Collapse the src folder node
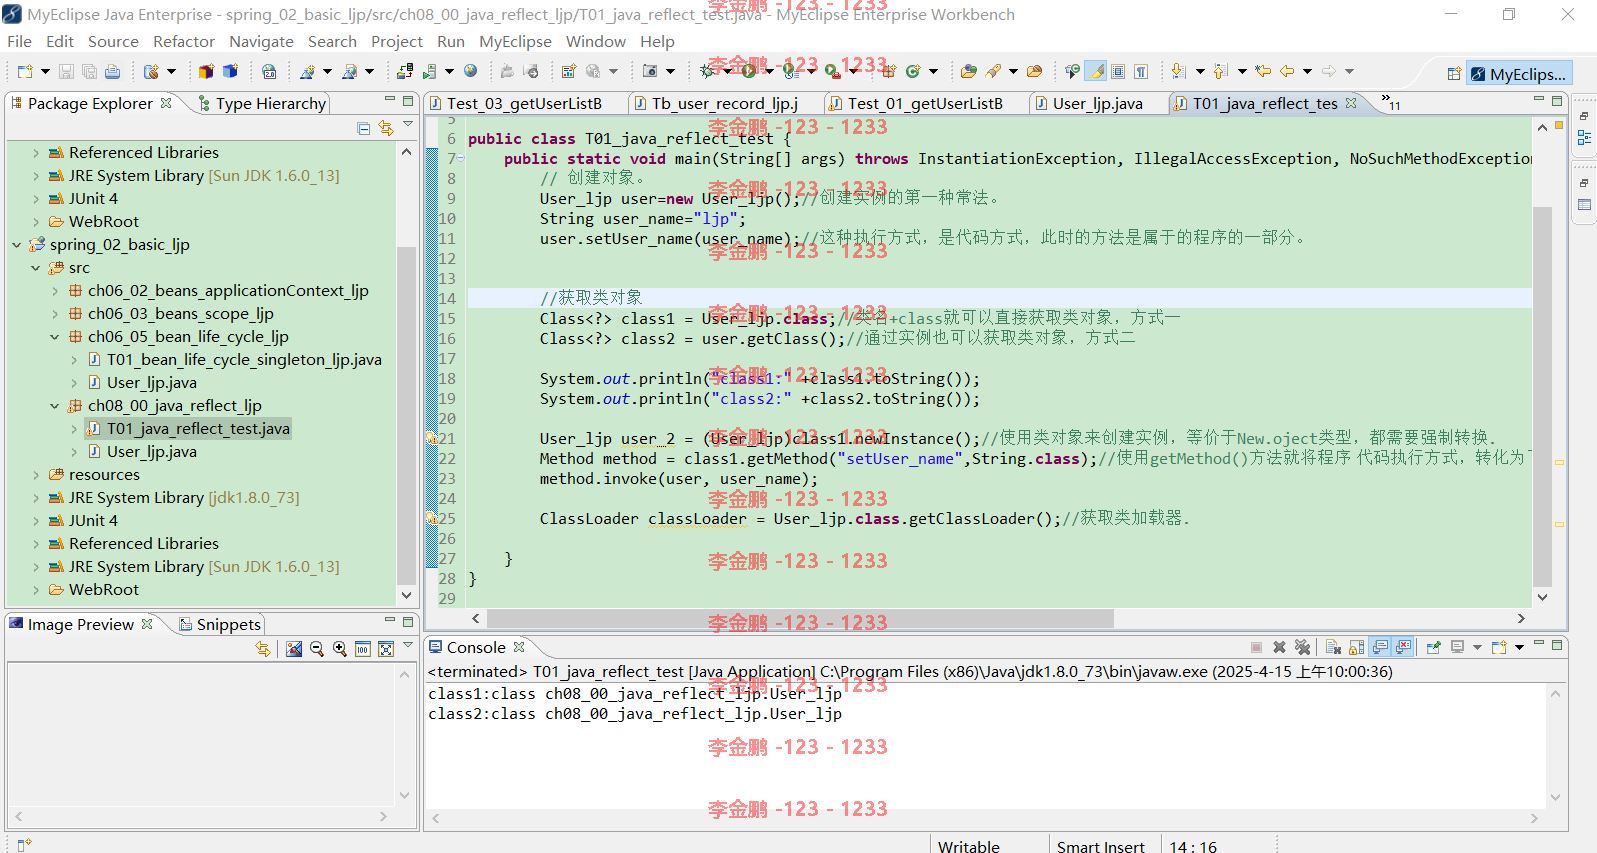 tap(36, 268)
